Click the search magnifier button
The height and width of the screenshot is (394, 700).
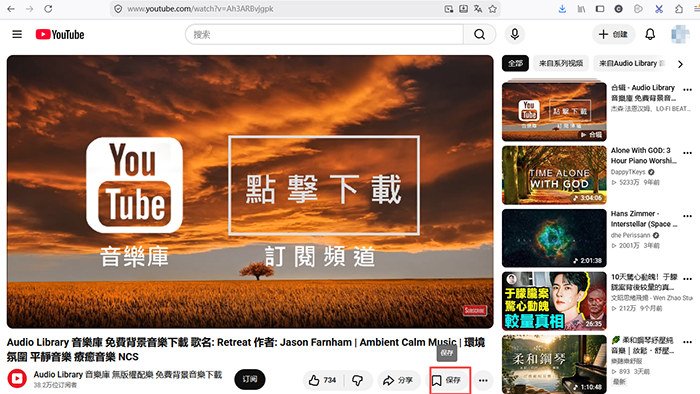[x=479, y=34]
